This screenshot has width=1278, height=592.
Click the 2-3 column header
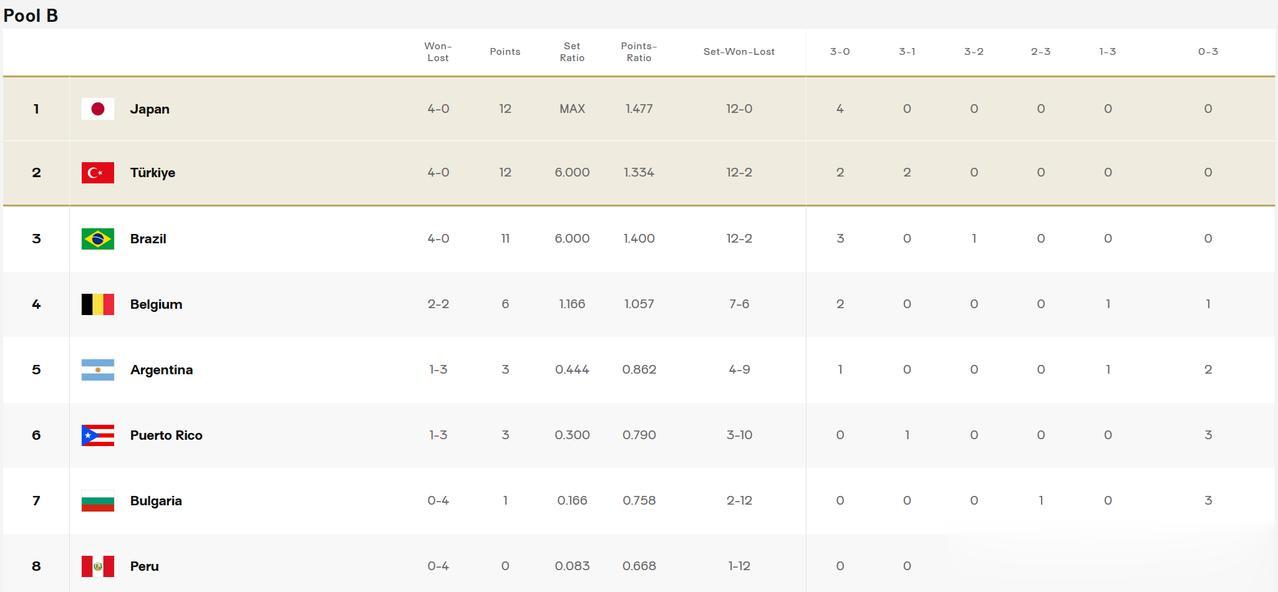pos(1041,52)
